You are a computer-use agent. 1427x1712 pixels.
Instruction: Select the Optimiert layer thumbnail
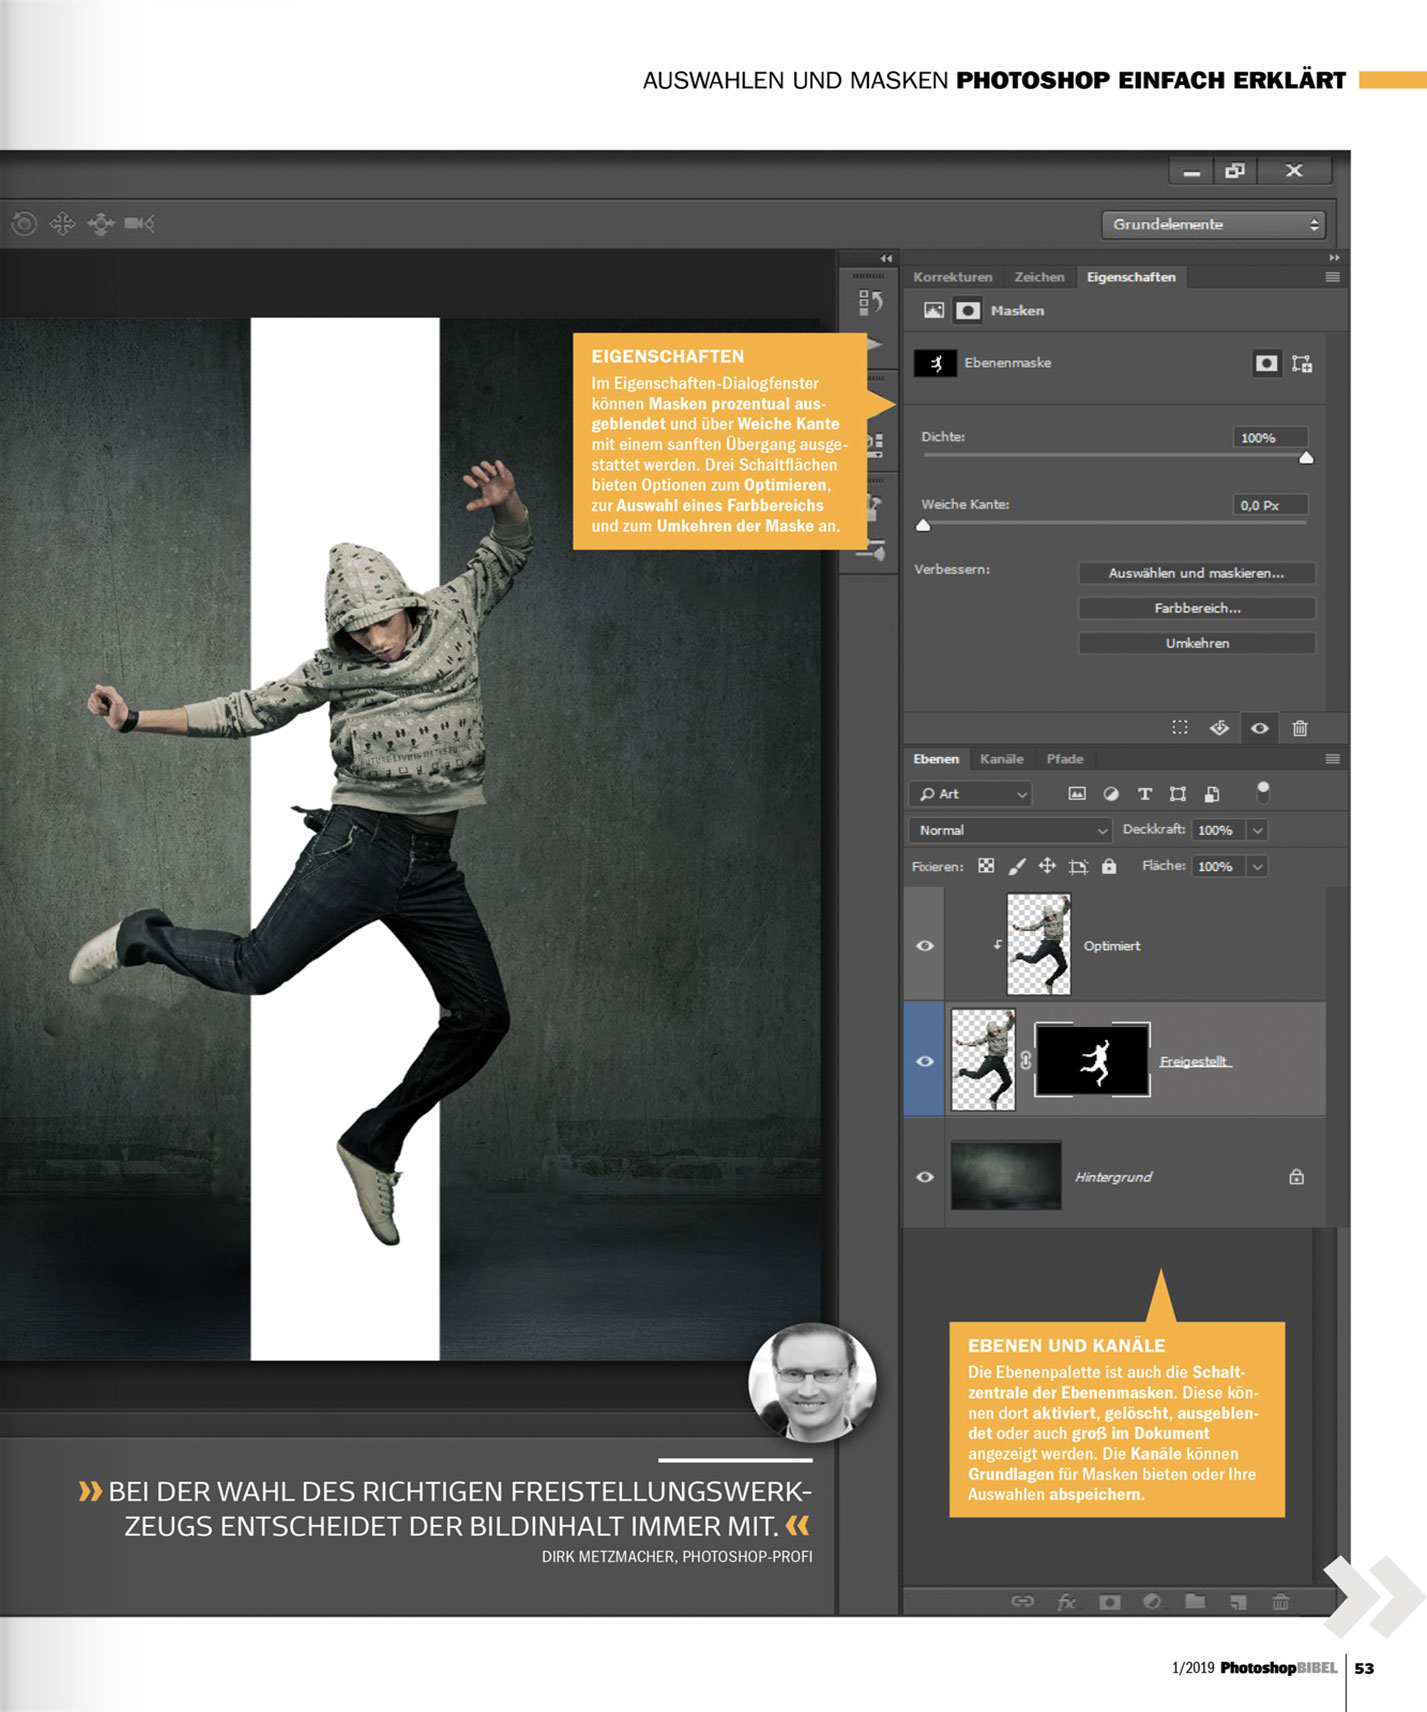pyautogui.click(x=1039, y=944)
